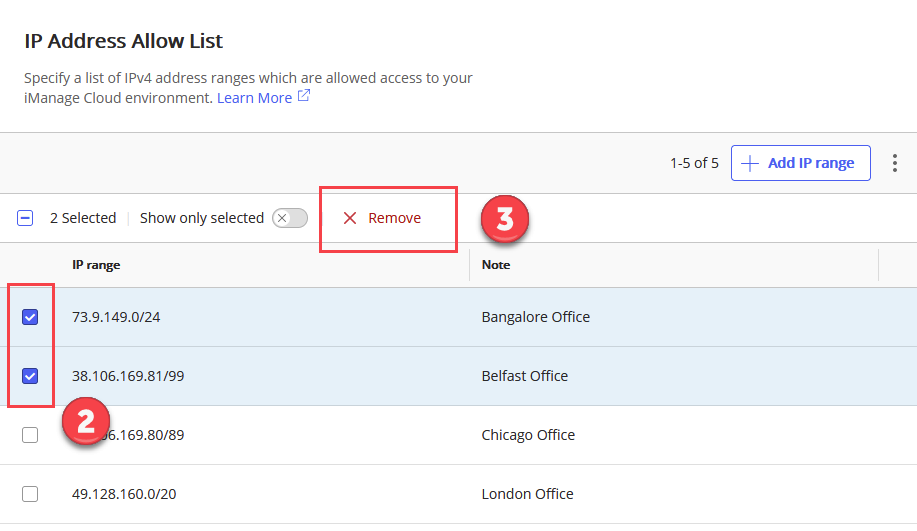Toggle the Show only selected switch

[289, 218]
